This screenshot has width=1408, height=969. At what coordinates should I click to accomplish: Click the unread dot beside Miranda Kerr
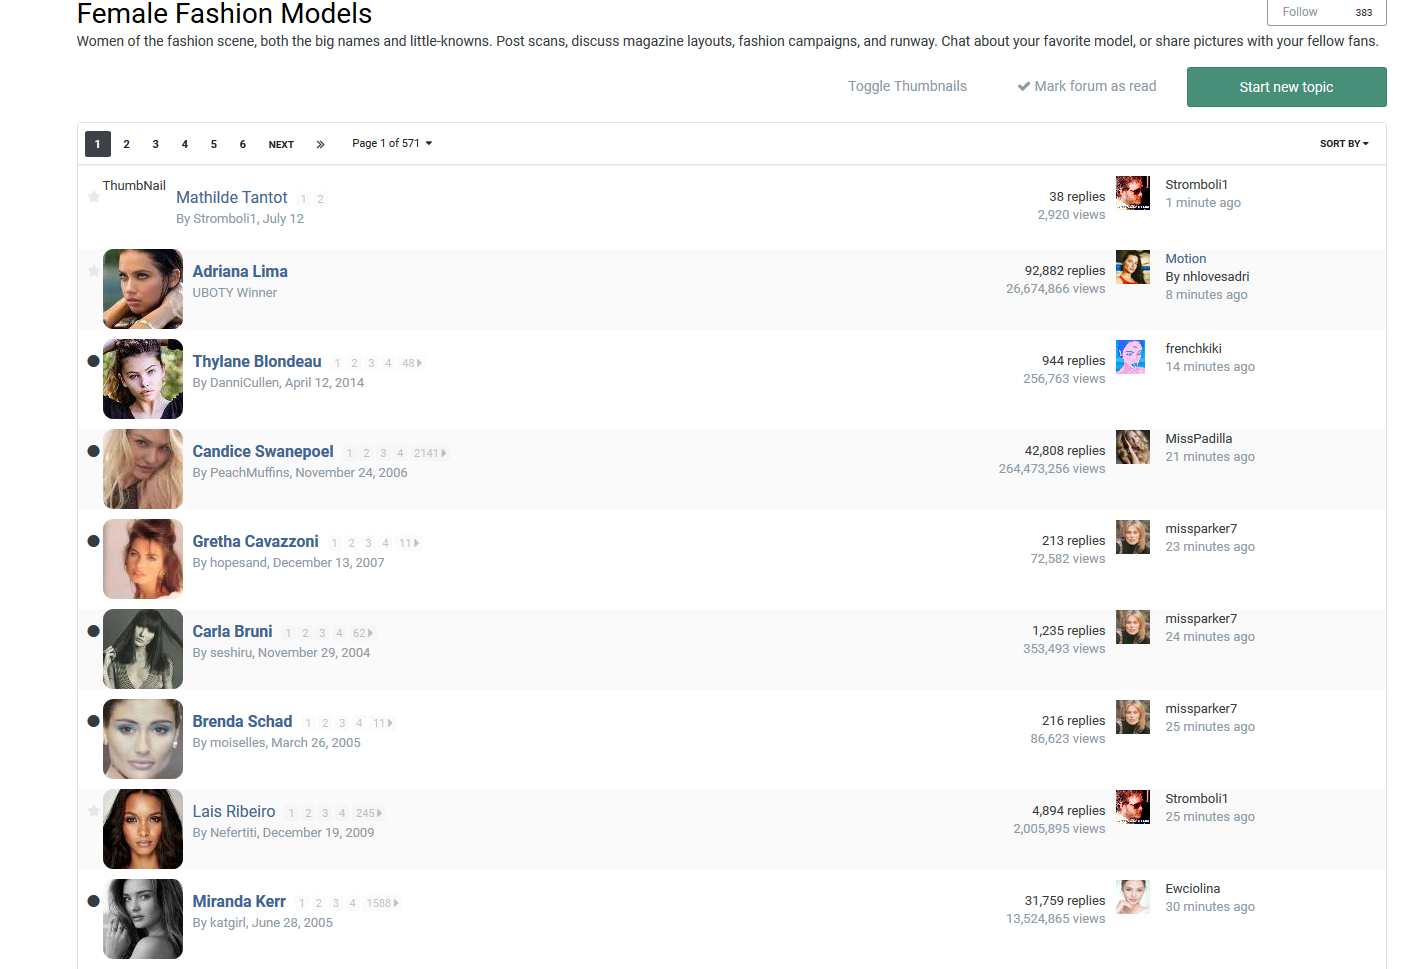[93, 901]
